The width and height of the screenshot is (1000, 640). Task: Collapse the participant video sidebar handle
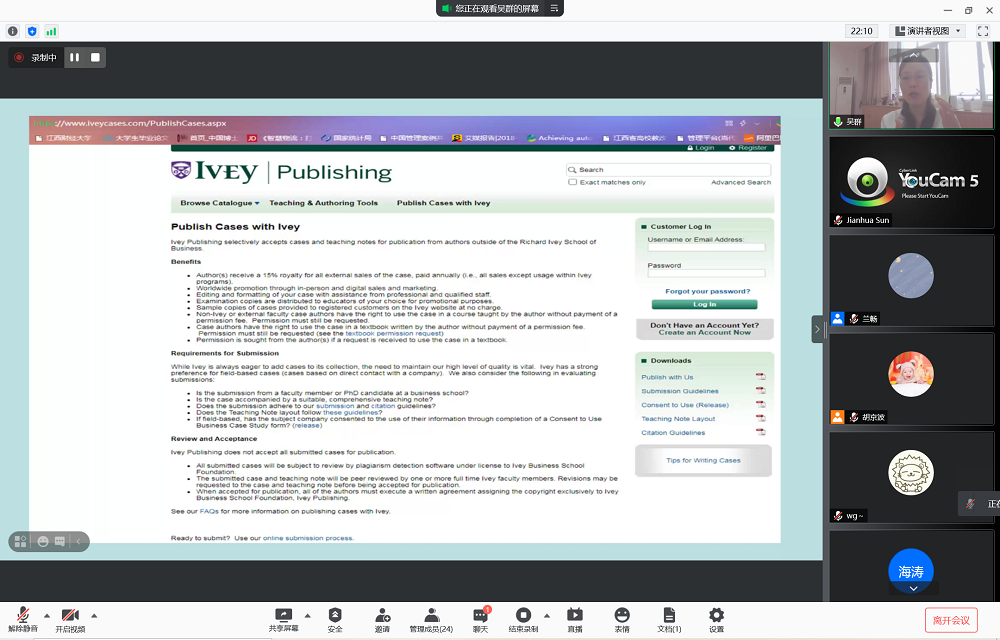point(818,329)
